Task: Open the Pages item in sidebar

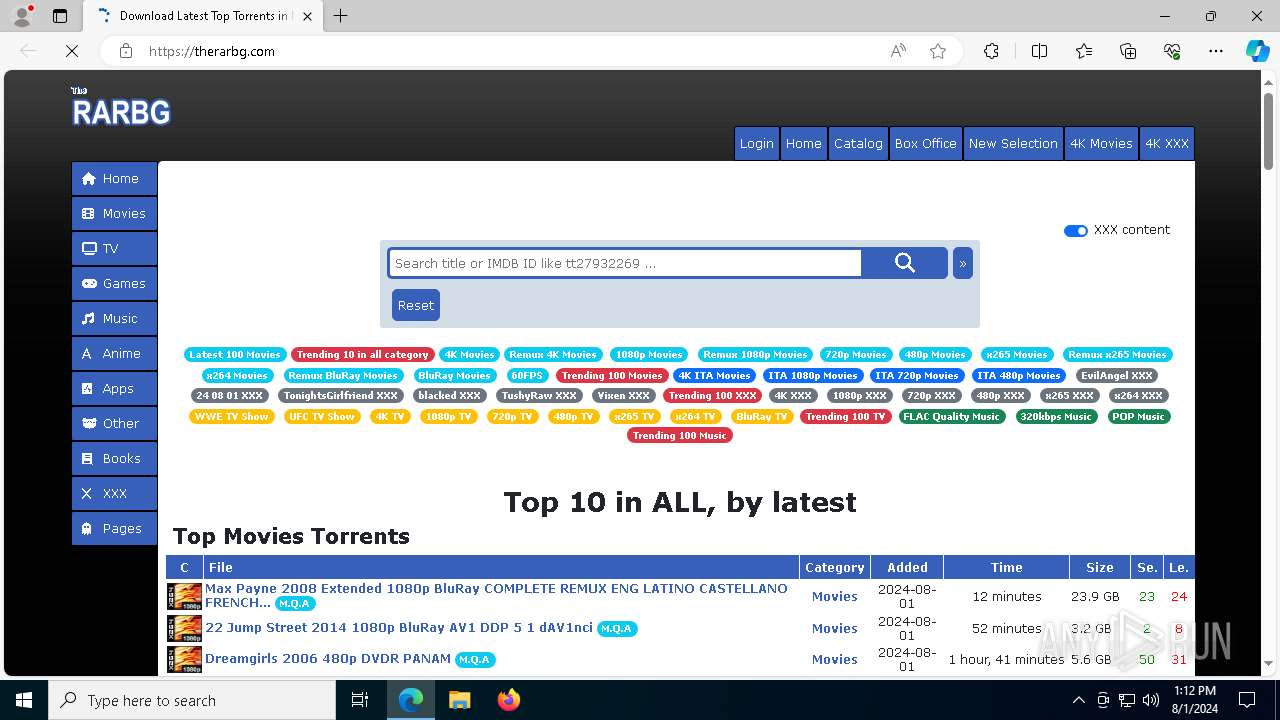Action: click(114, 528)
